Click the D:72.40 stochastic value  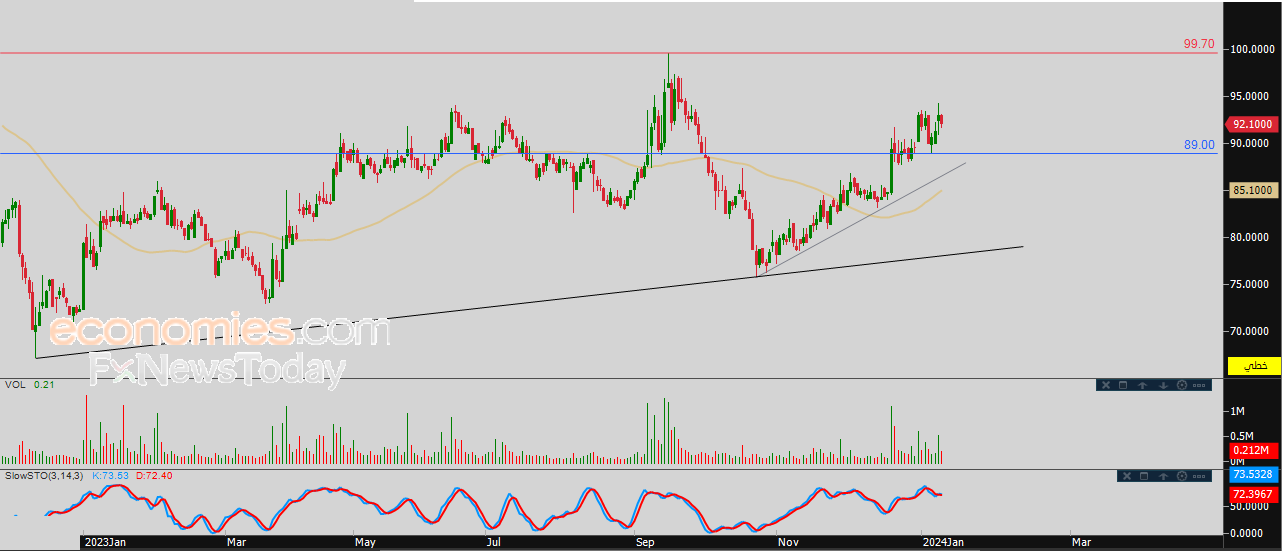(x=154, y=475)
